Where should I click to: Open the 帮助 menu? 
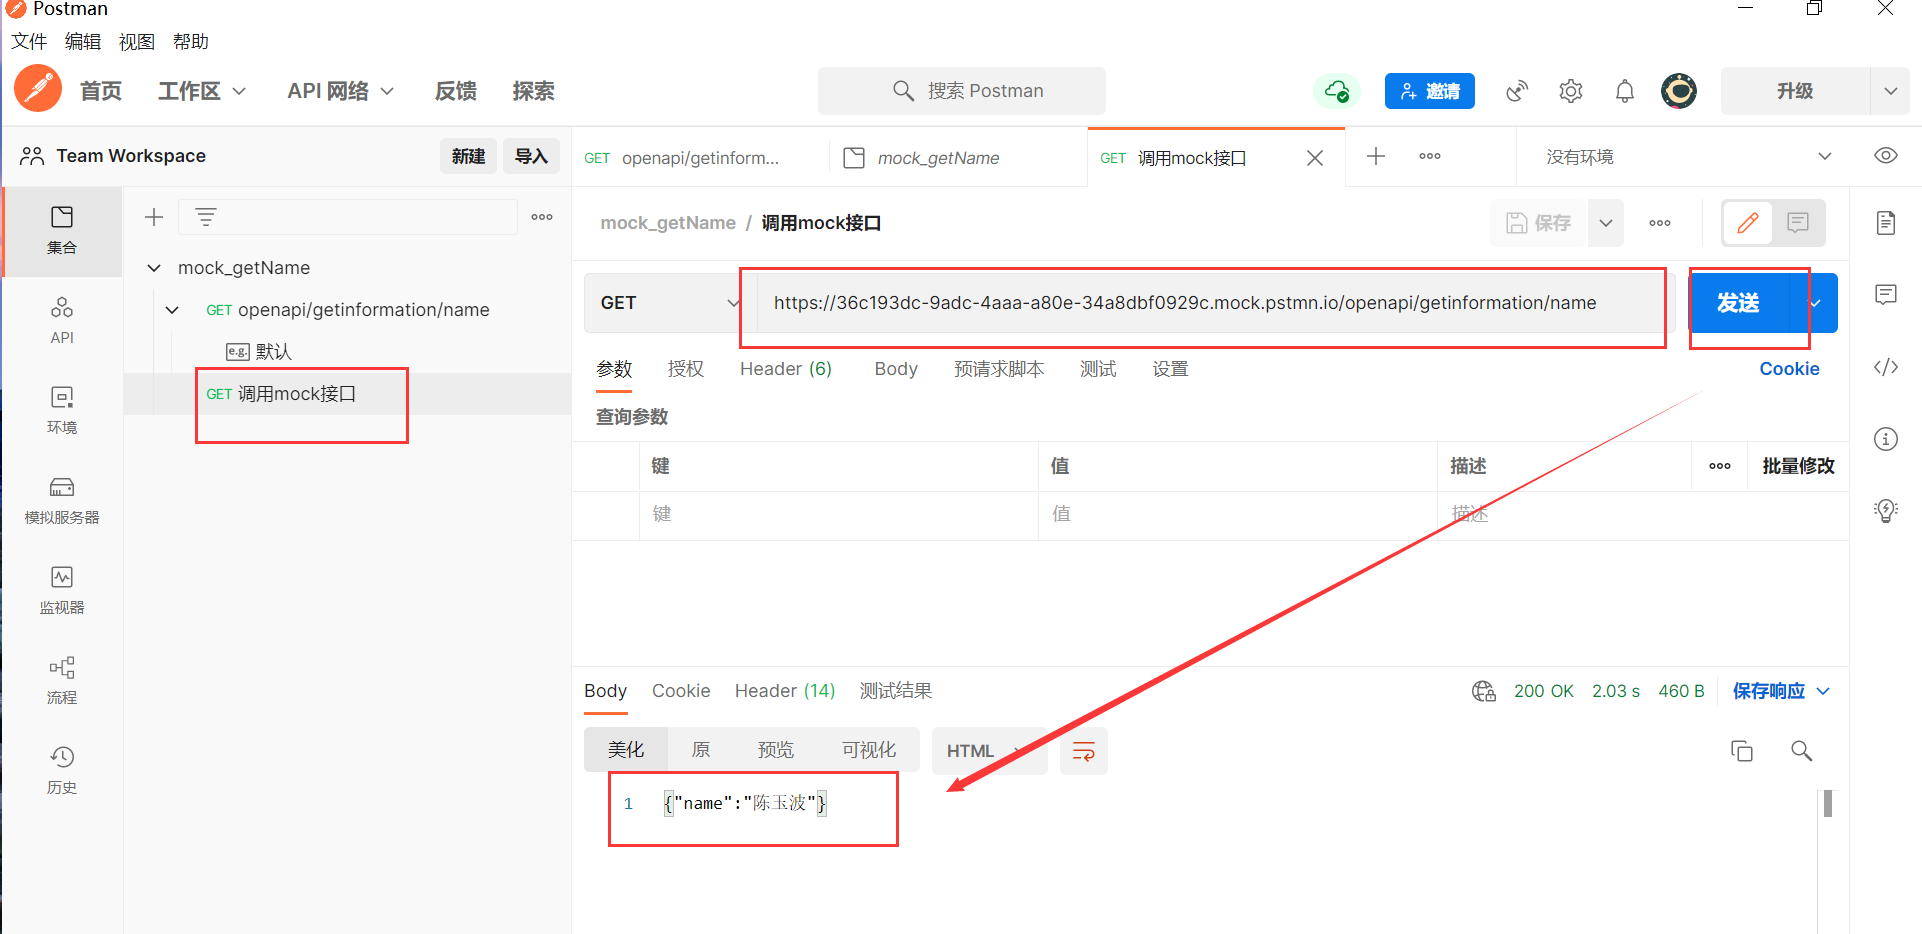click(x=191, y=42)
